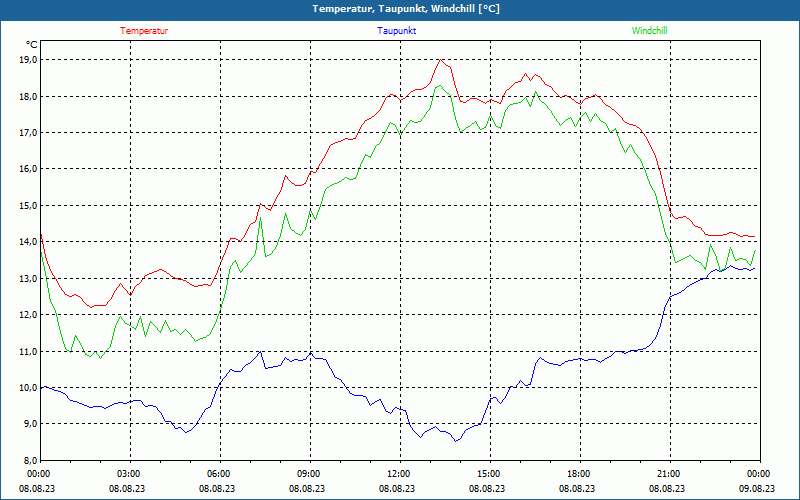Click the 15:00 time label
Viewport: 800px width, 500px height.
(489, 474)
